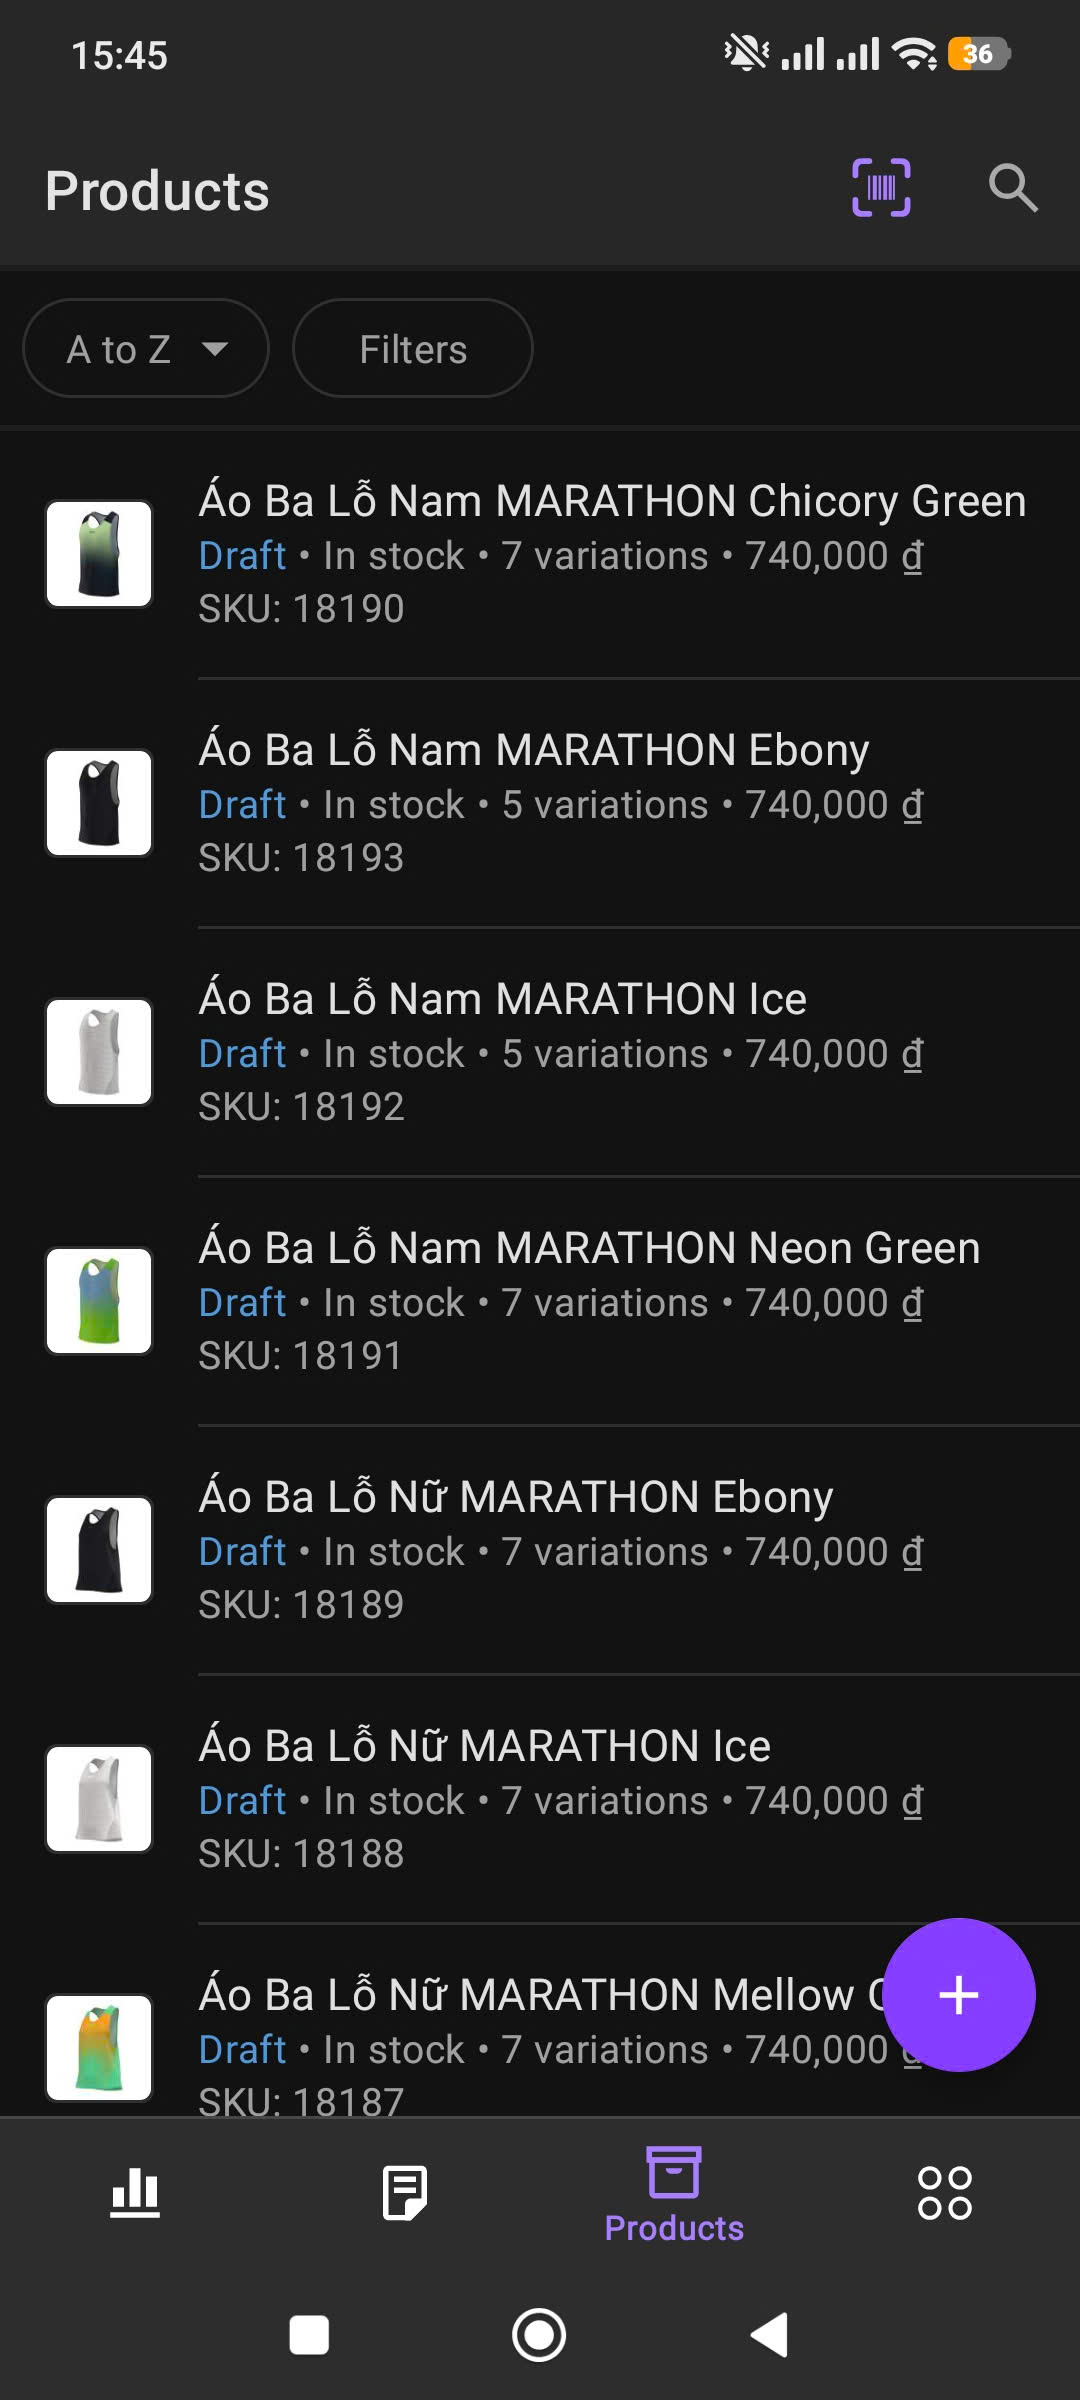Open the Filters button
Image resolution: width=1080 pixels, height=2400 pixels.
413,349
